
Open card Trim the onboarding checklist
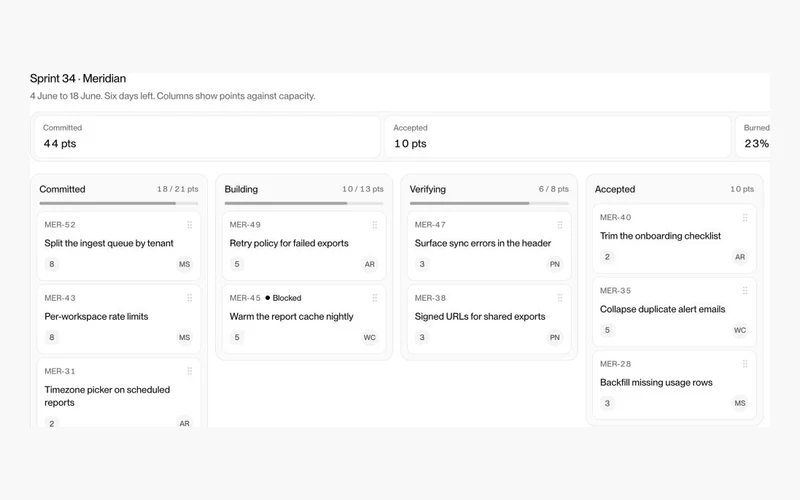pos(674,239)
